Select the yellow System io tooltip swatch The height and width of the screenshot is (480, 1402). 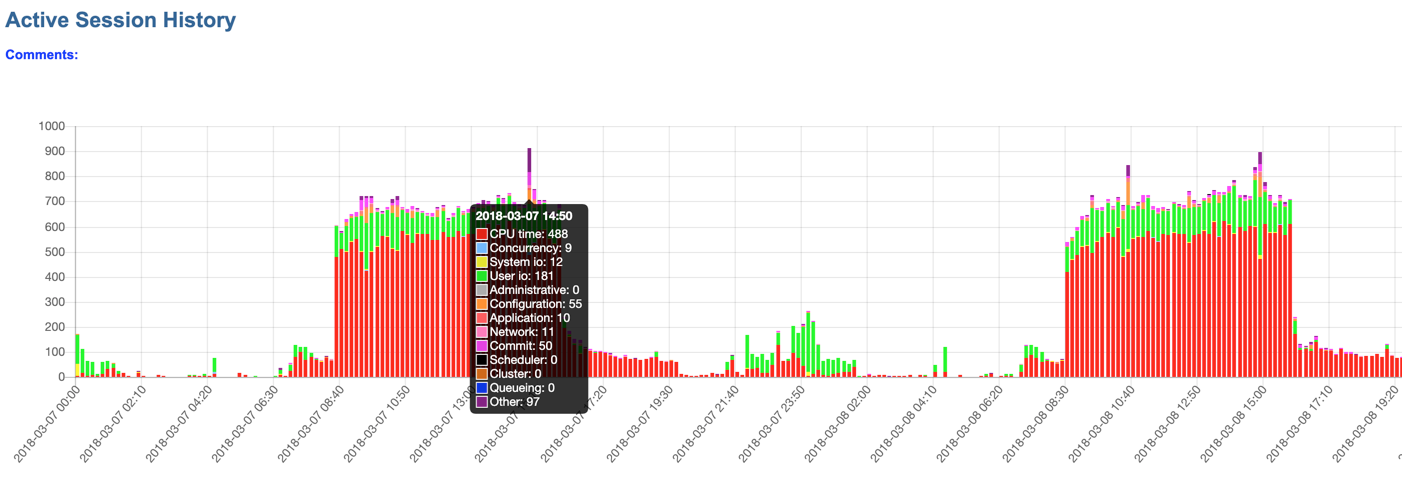[482, 262]
